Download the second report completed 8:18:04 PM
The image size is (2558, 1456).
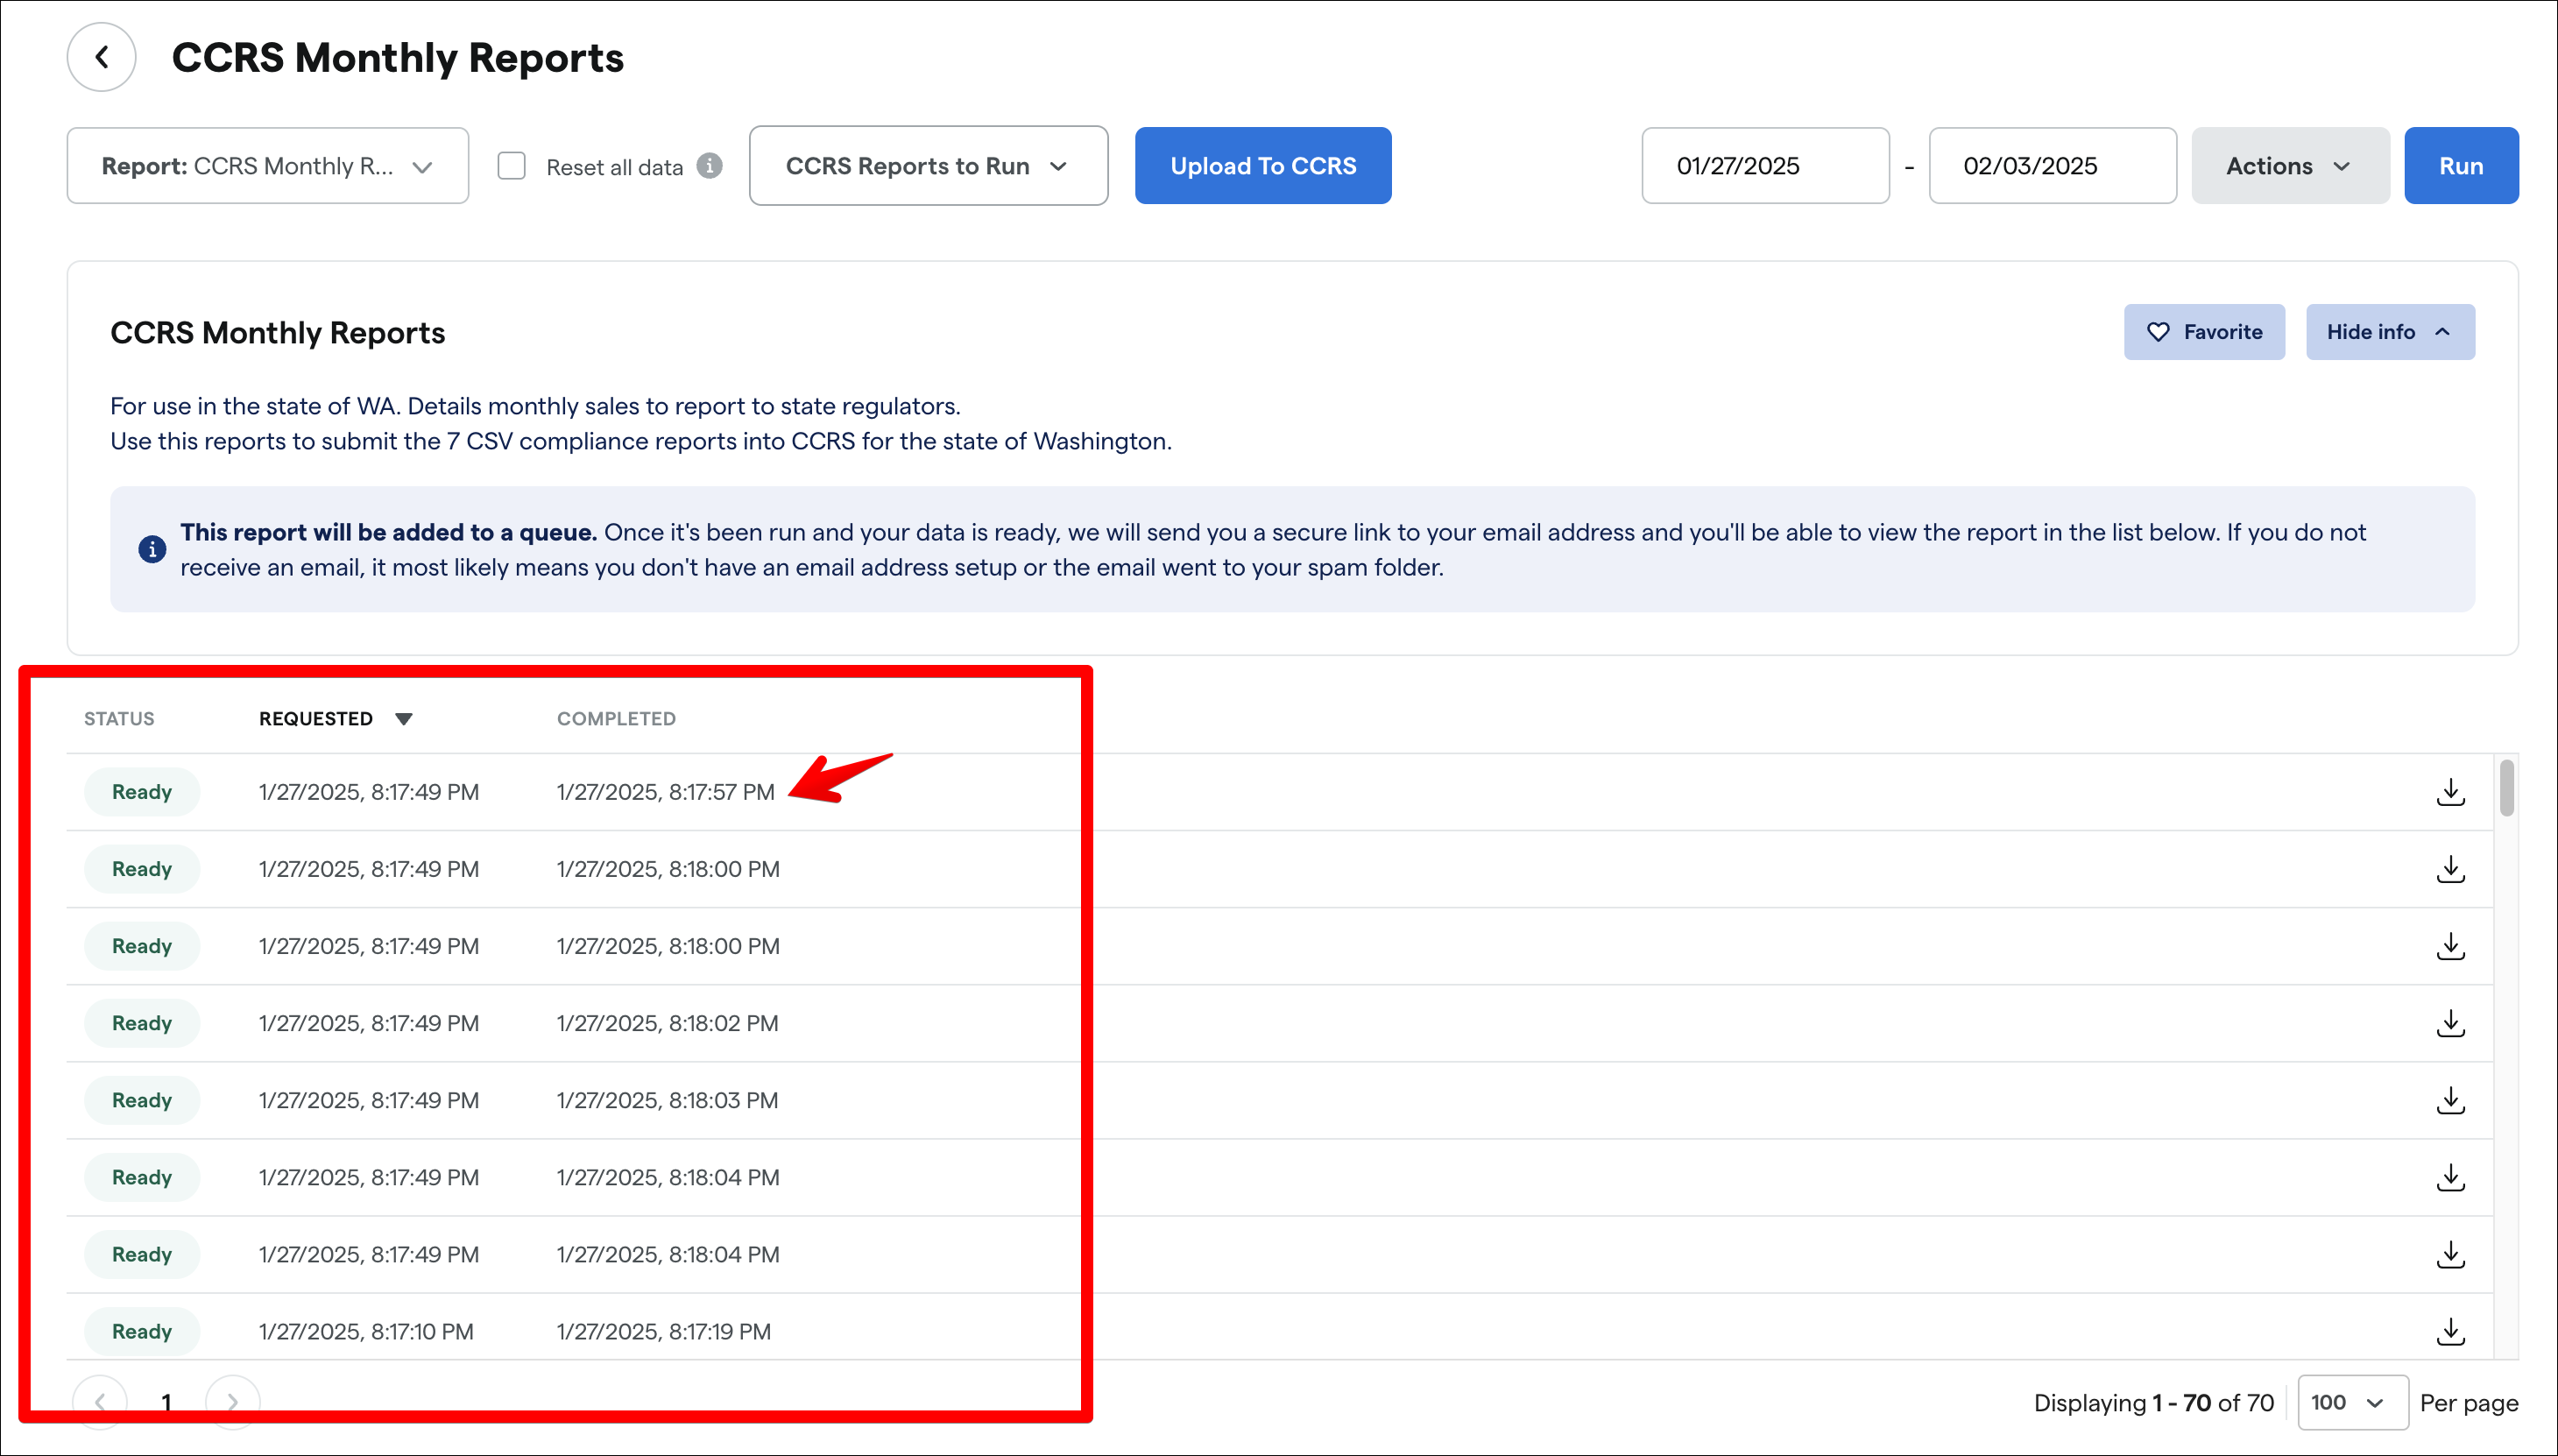click(2450, 1254)
